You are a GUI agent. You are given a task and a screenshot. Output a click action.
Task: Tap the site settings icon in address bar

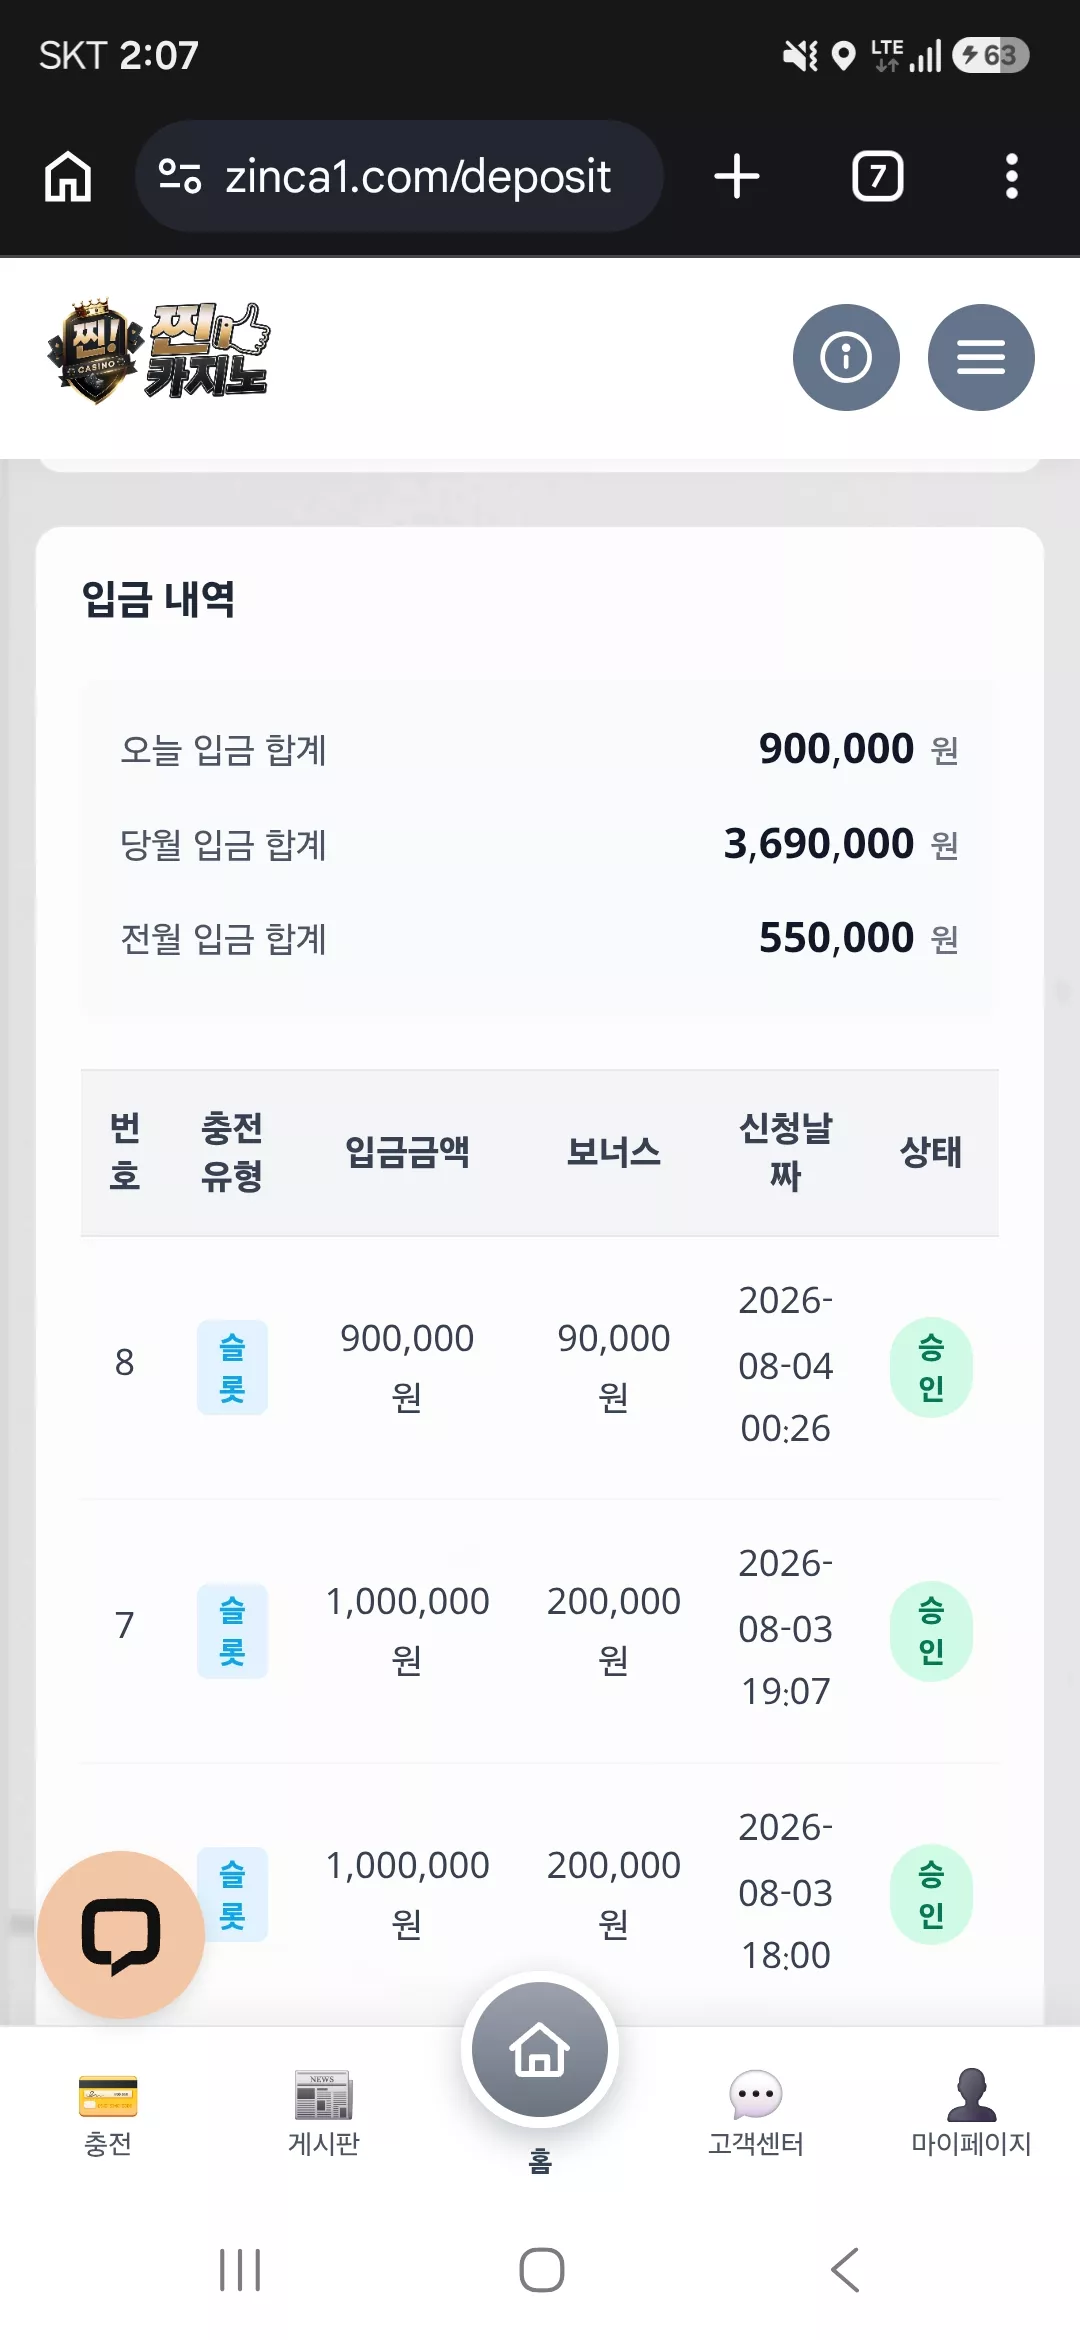click(x=180, y=177)
